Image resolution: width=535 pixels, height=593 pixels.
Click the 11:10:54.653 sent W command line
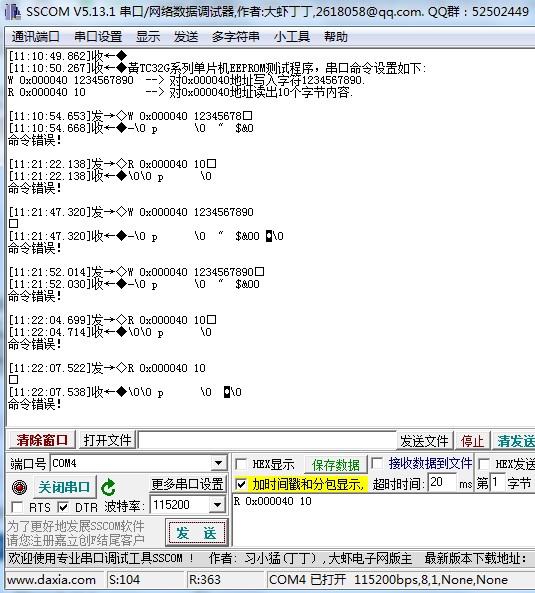[130, 116]
